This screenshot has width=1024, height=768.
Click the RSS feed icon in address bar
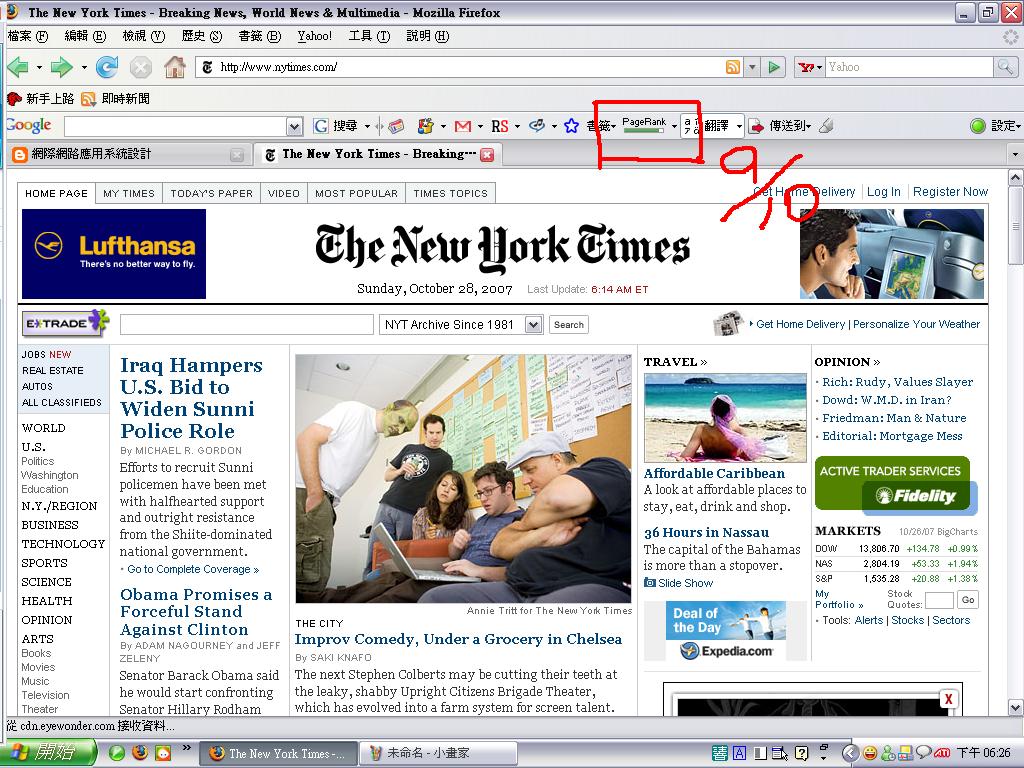[x=733, y=67]
